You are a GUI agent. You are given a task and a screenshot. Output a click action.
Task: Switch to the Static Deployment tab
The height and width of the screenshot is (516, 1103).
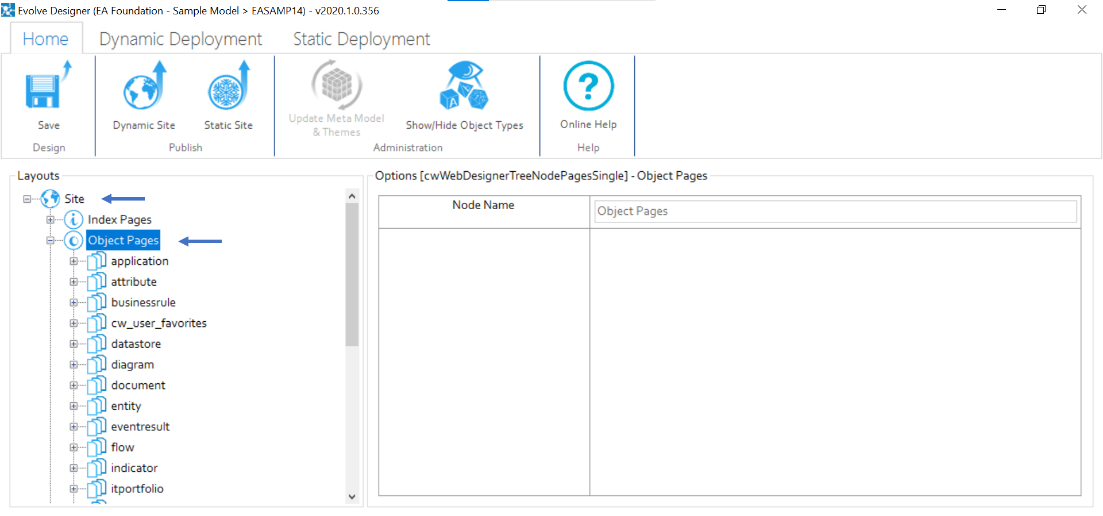[361, 39]
